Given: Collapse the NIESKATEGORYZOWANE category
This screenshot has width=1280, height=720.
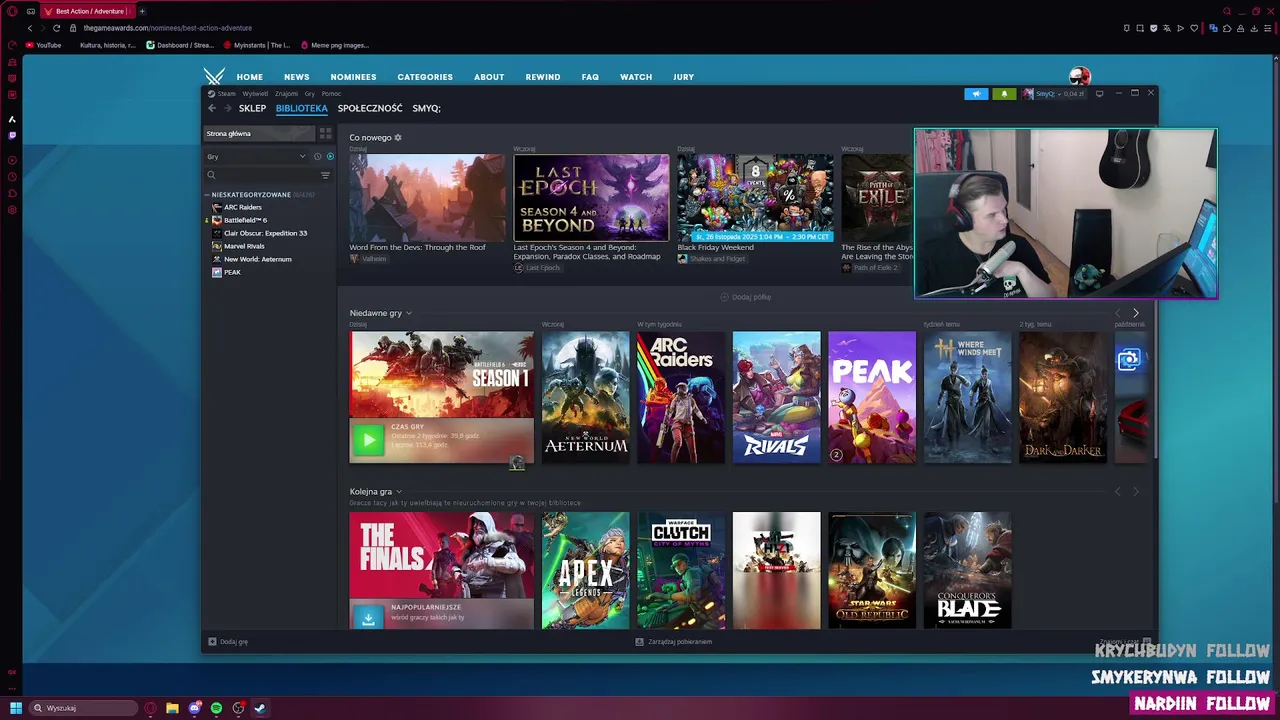Looking at the screenshot, I should pos(207,195).
